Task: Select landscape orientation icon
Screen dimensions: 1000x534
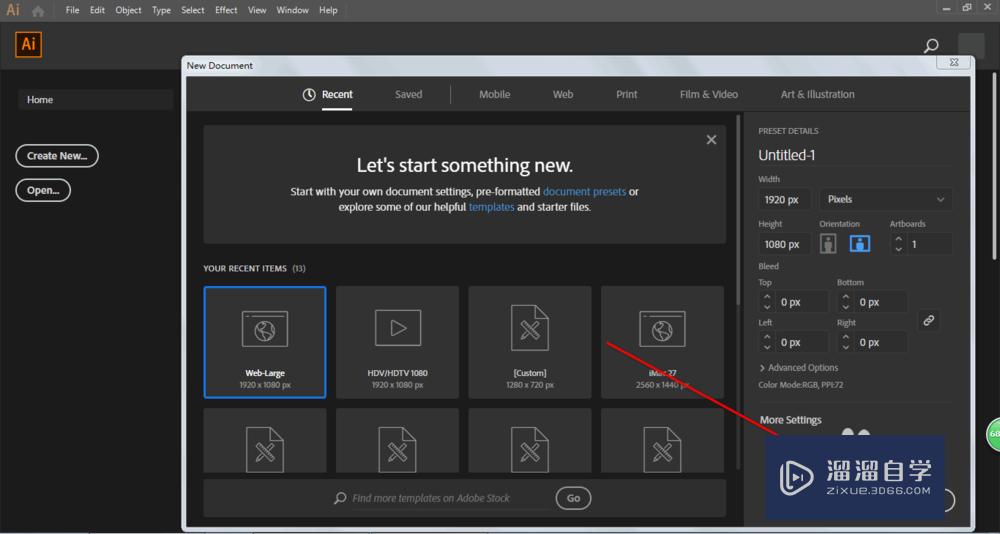Action: point(860,244)
